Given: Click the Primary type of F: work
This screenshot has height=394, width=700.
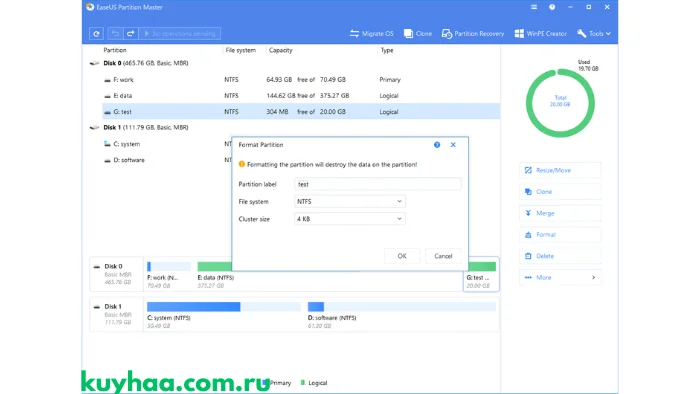Looking at the screenshot, I should pyautogui.click(x=390, y=79).
